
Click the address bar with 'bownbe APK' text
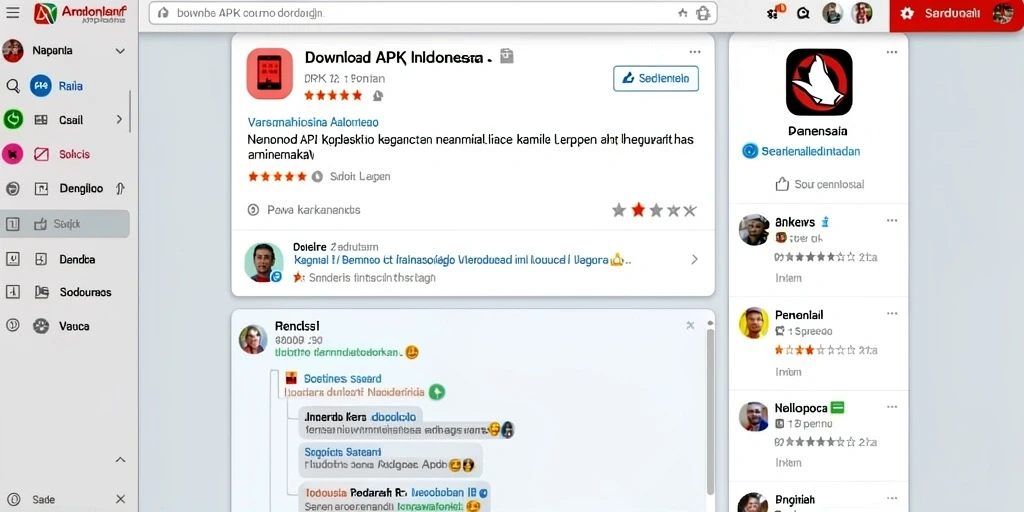pos(433,13)
